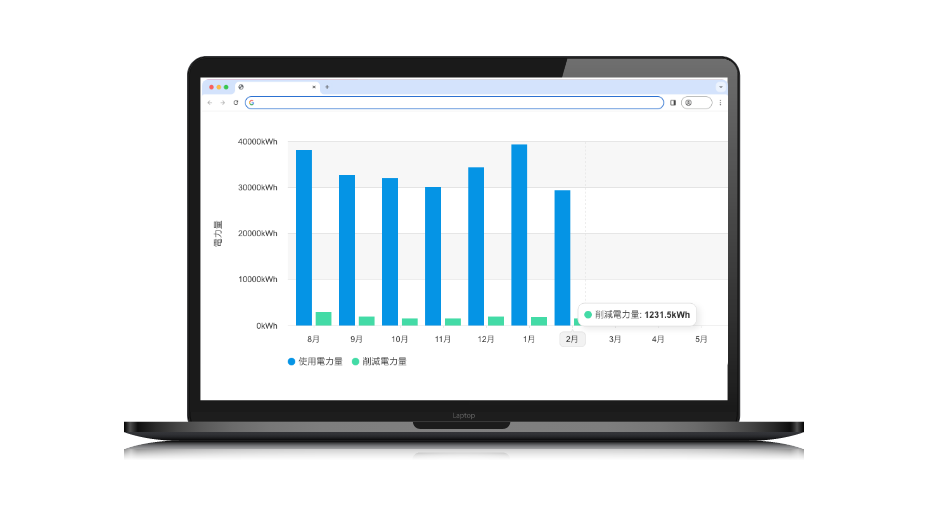Click the profile avatar button
928x516 pixels.
coord(696,103)
